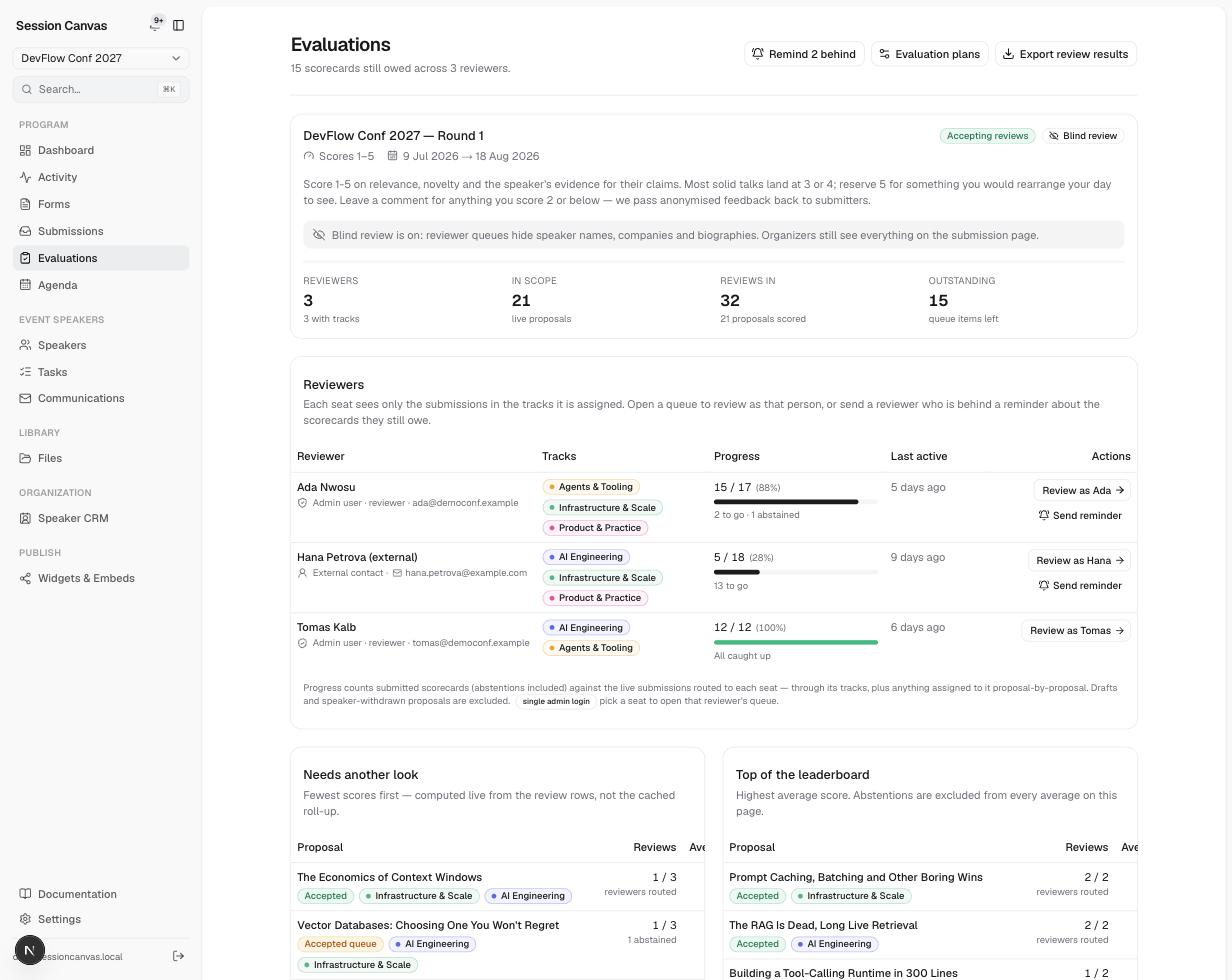Open Forms from the sidebar
Viewport: 1232px width, 980px height.
coord(101,204)
